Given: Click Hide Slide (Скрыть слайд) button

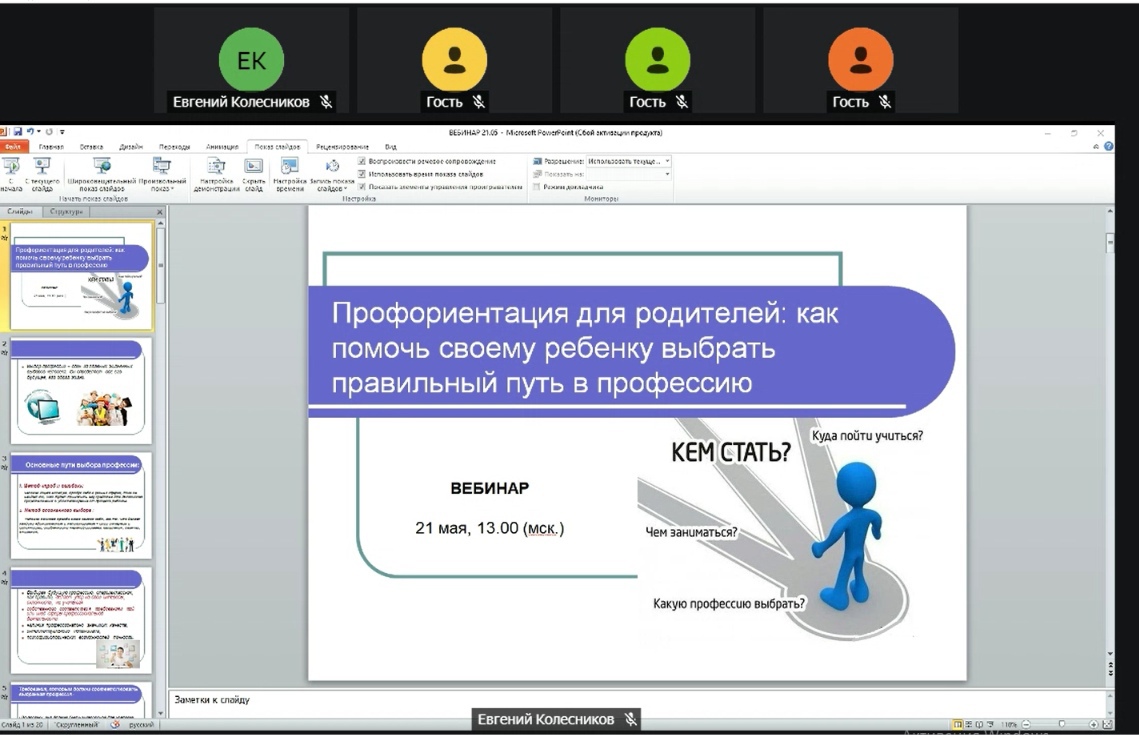Looking at the screenshot, I should 254,174.
